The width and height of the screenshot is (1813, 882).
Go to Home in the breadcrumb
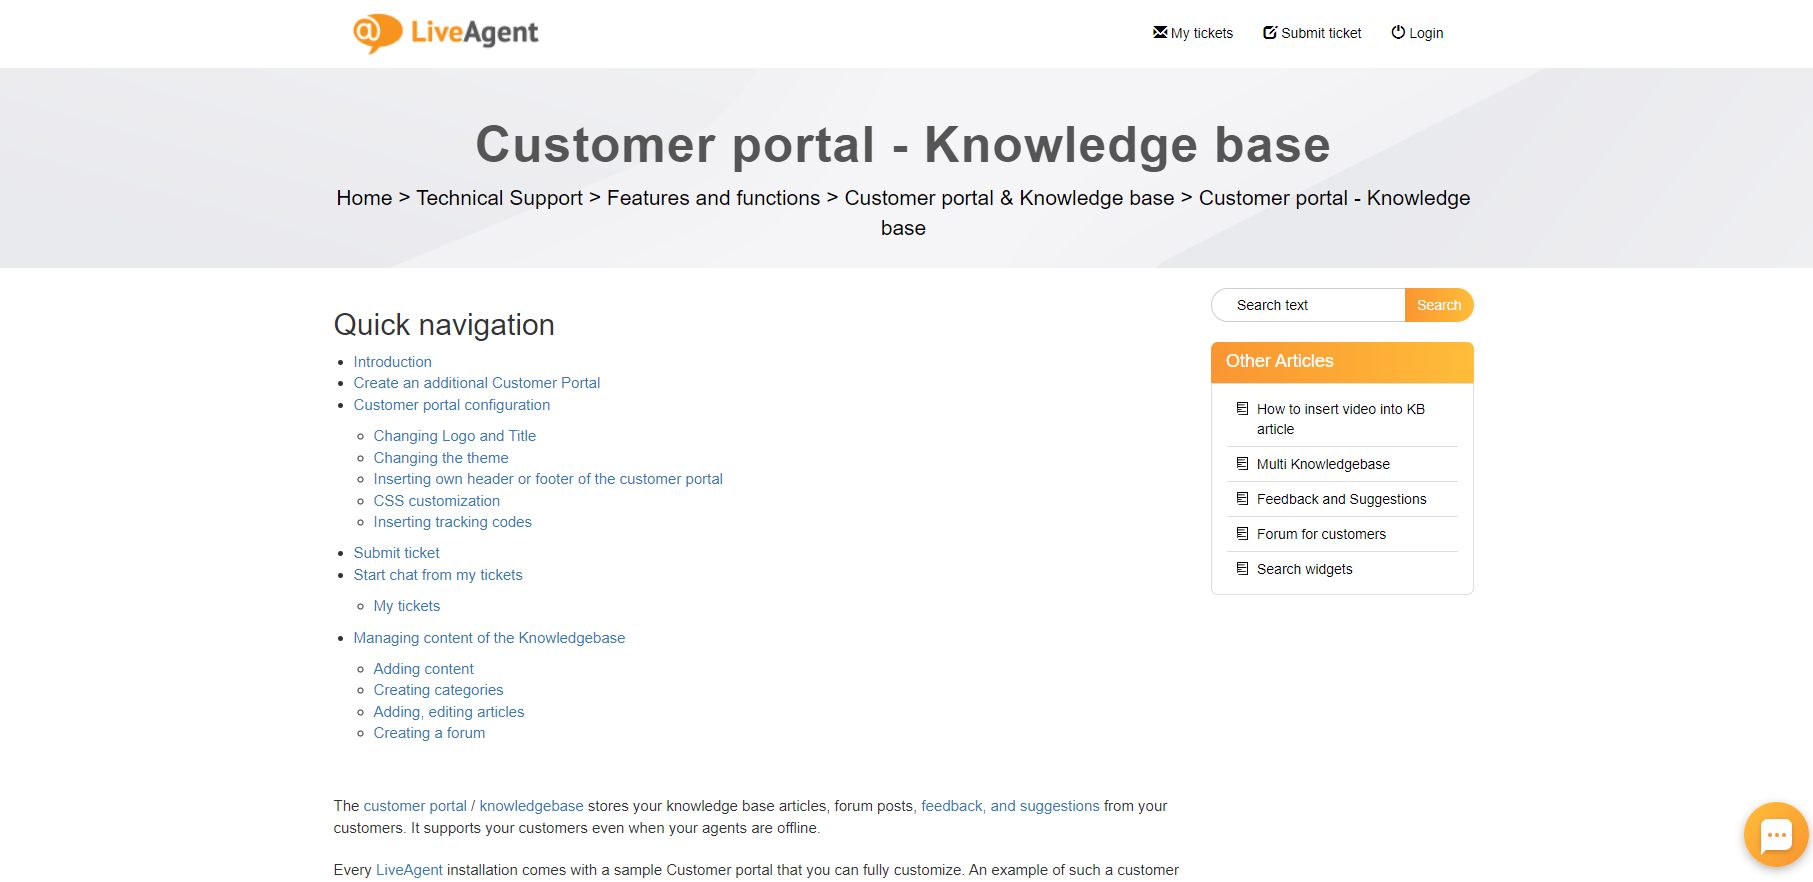tap(364, 198)
